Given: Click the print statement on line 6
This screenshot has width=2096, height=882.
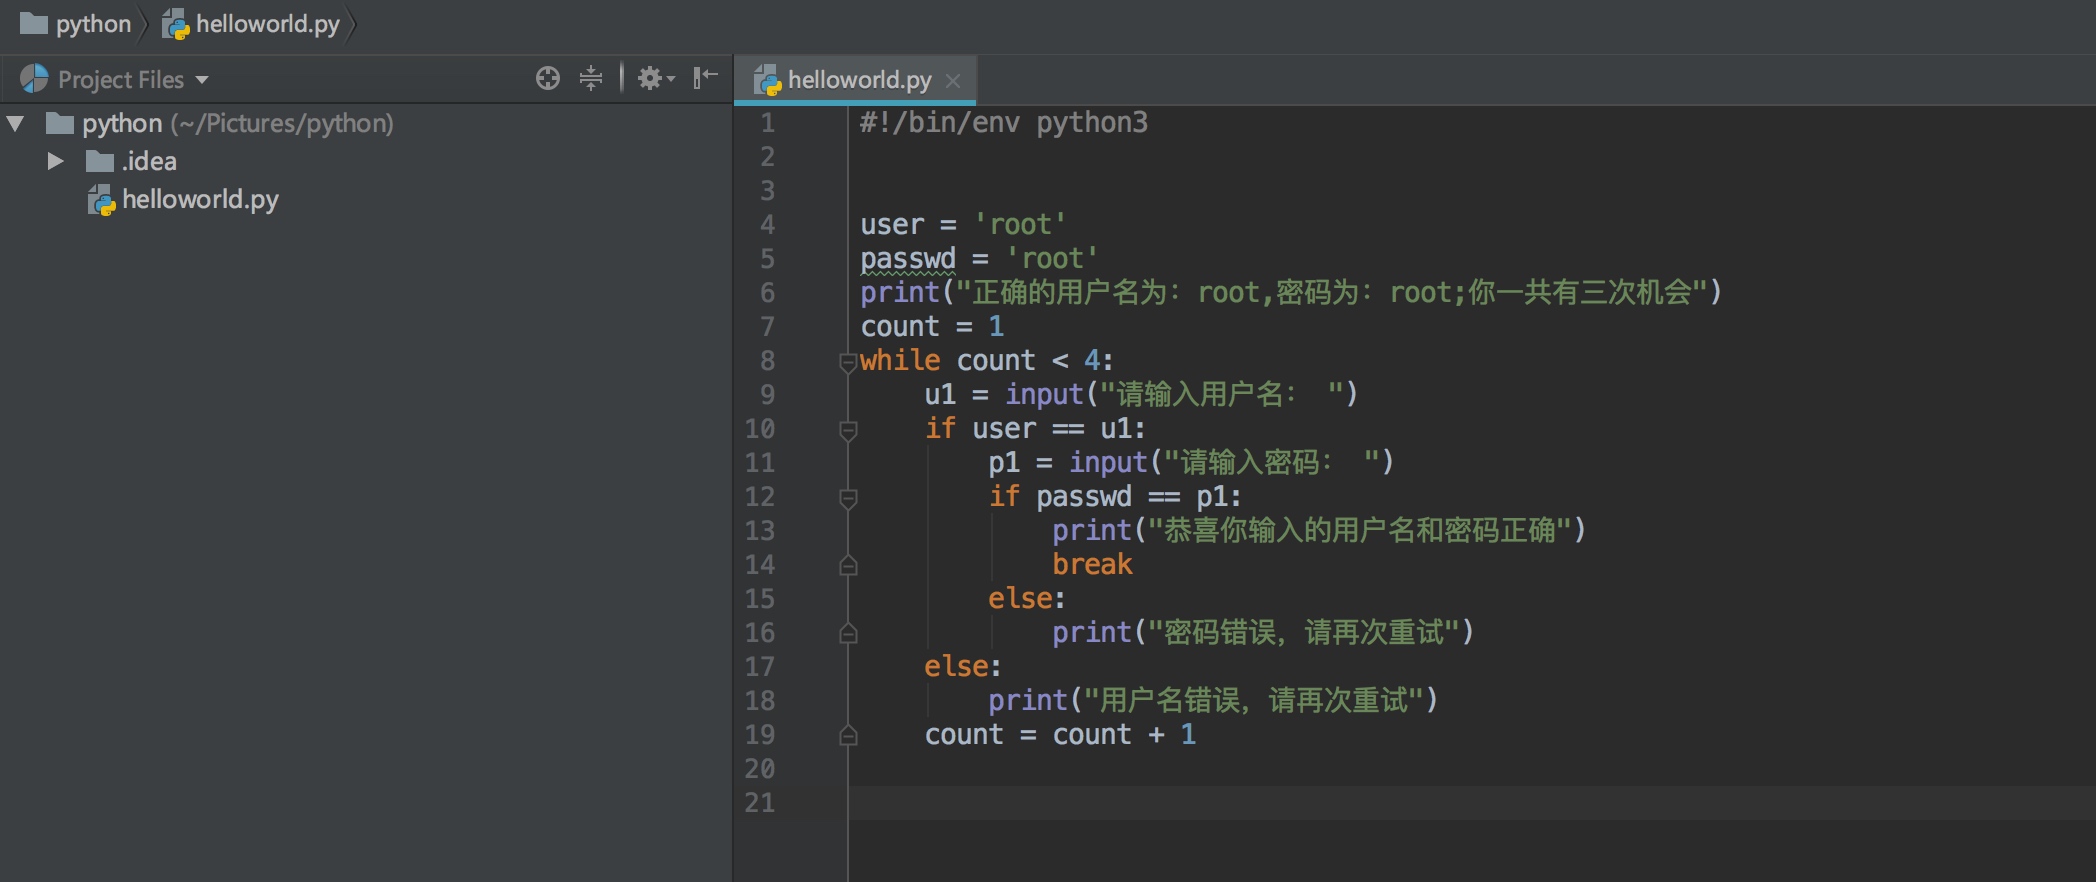Looking at the screenshot, I should (x=1291, y=292).
